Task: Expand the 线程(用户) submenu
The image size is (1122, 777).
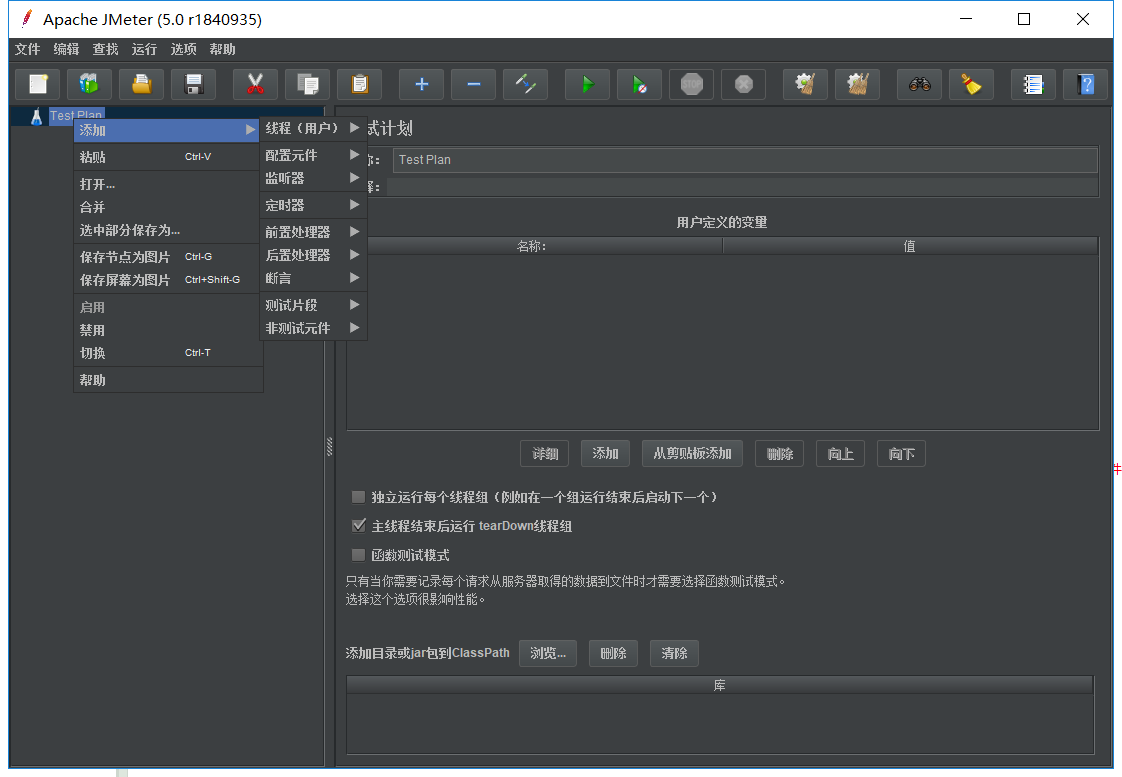Action: [x=313, y=128]
